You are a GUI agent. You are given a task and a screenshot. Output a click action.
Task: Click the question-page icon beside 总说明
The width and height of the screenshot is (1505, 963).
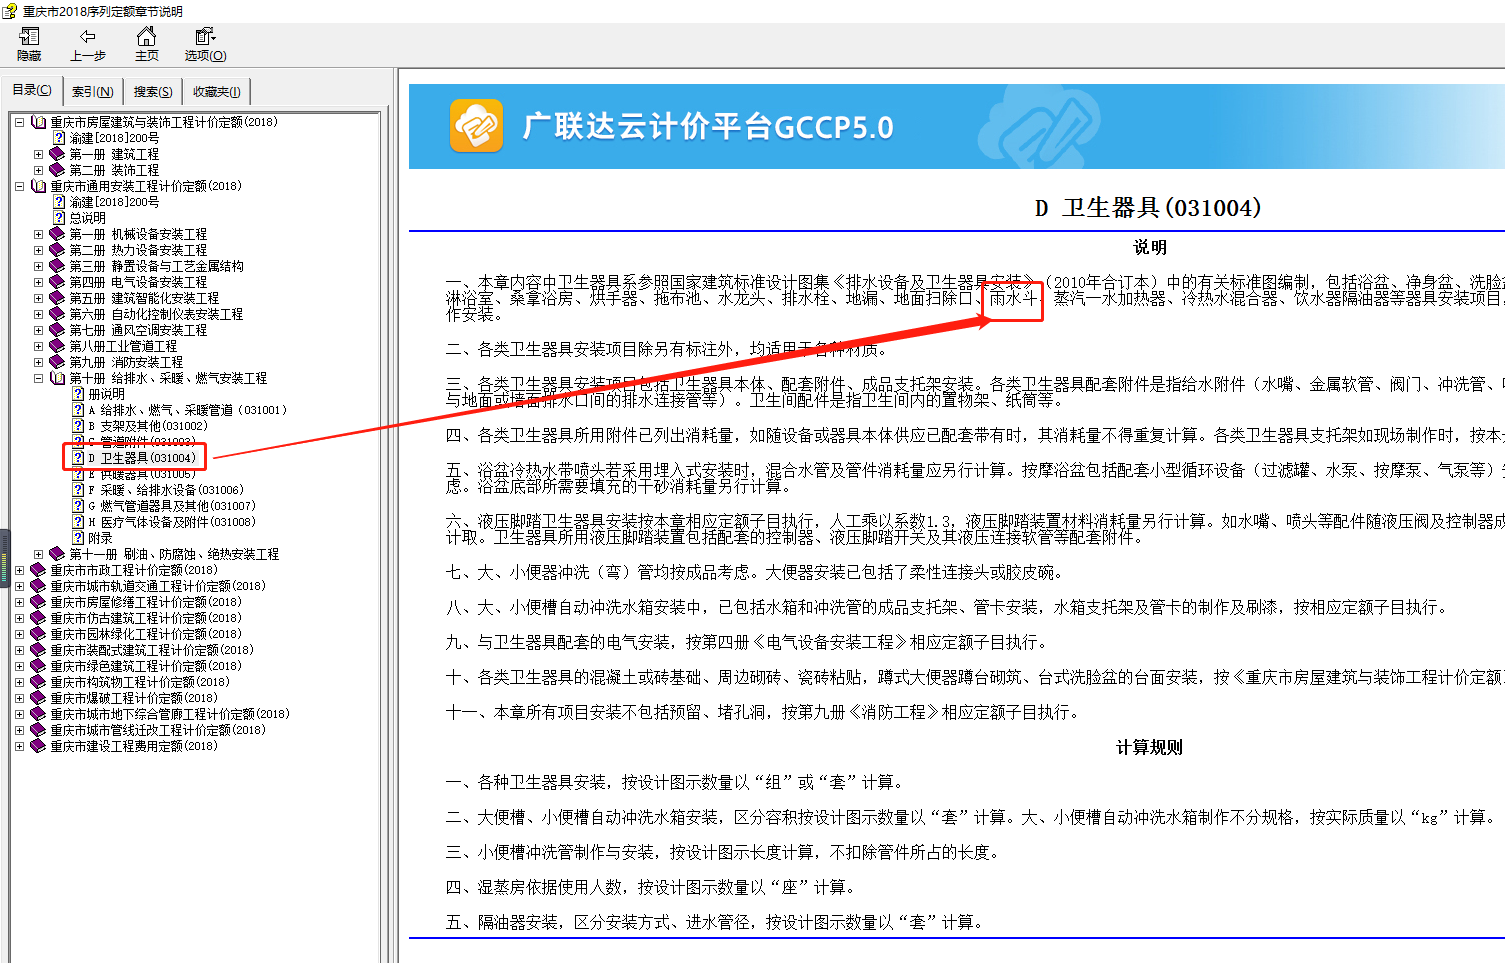[x=59, y=218]
